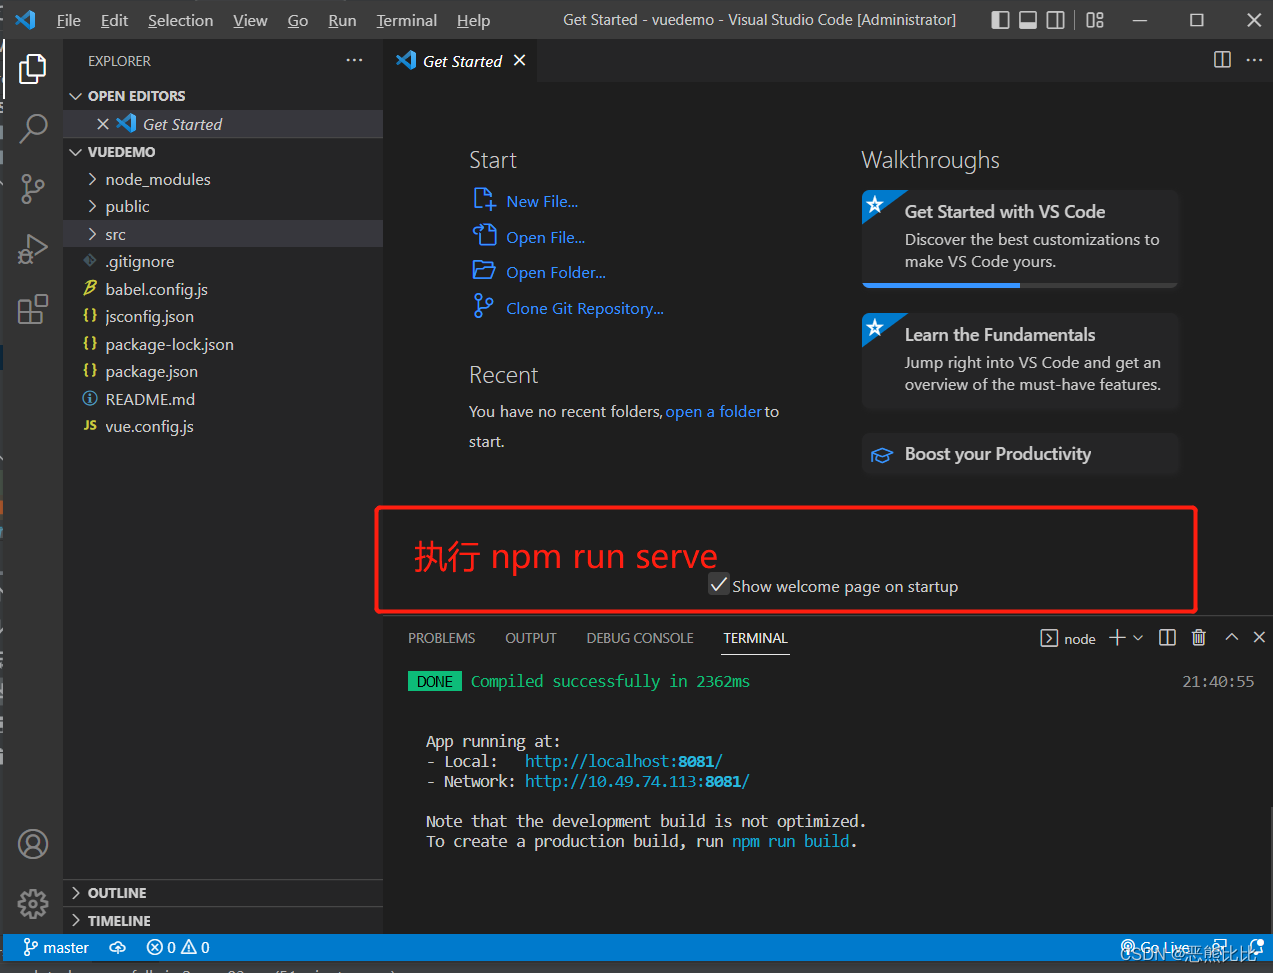This screenshot has width=1273, height=973.
Task: Open Boost your Productivity walkthrough
Action: 1020,454
